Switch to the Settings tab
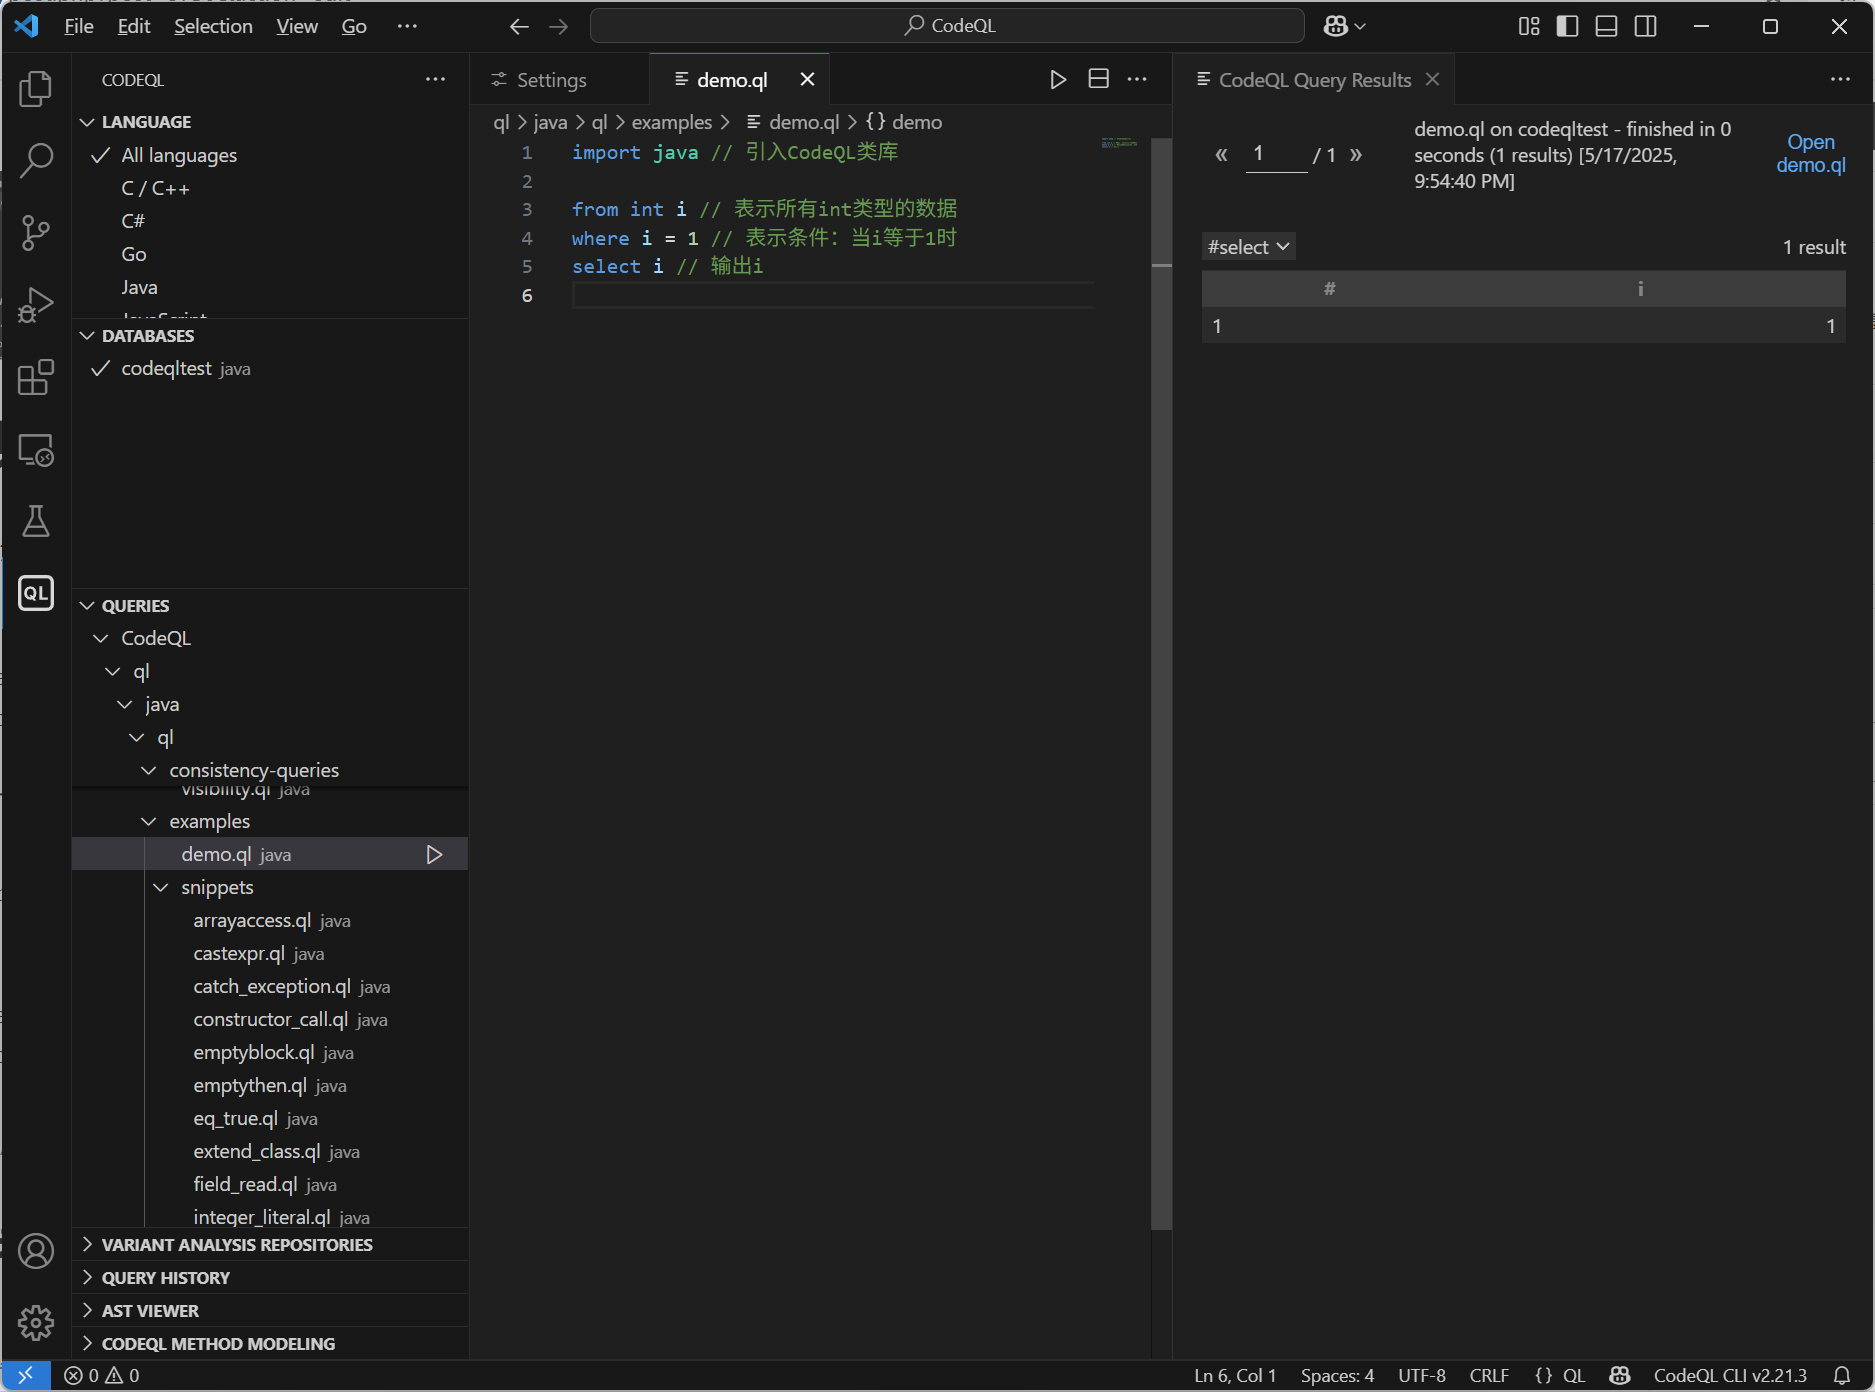This screenshot has height=1392, width=1875. (549, 79)
